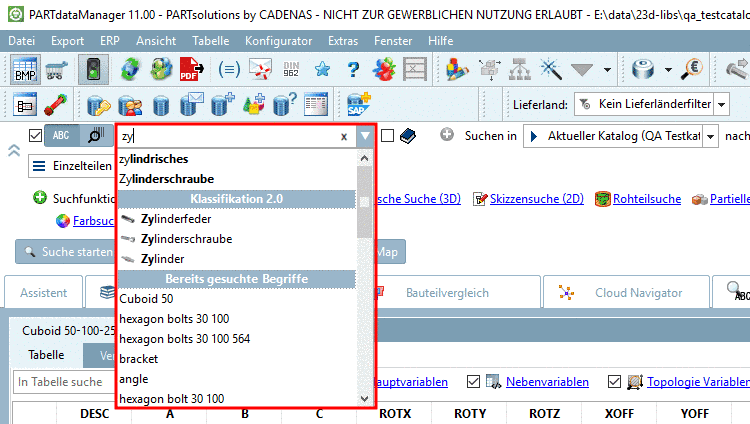Viewport: 750px width, 424px height.
Task: Click the blue star favorites icon
Action: pyautogui.click(x=322, y=70)
